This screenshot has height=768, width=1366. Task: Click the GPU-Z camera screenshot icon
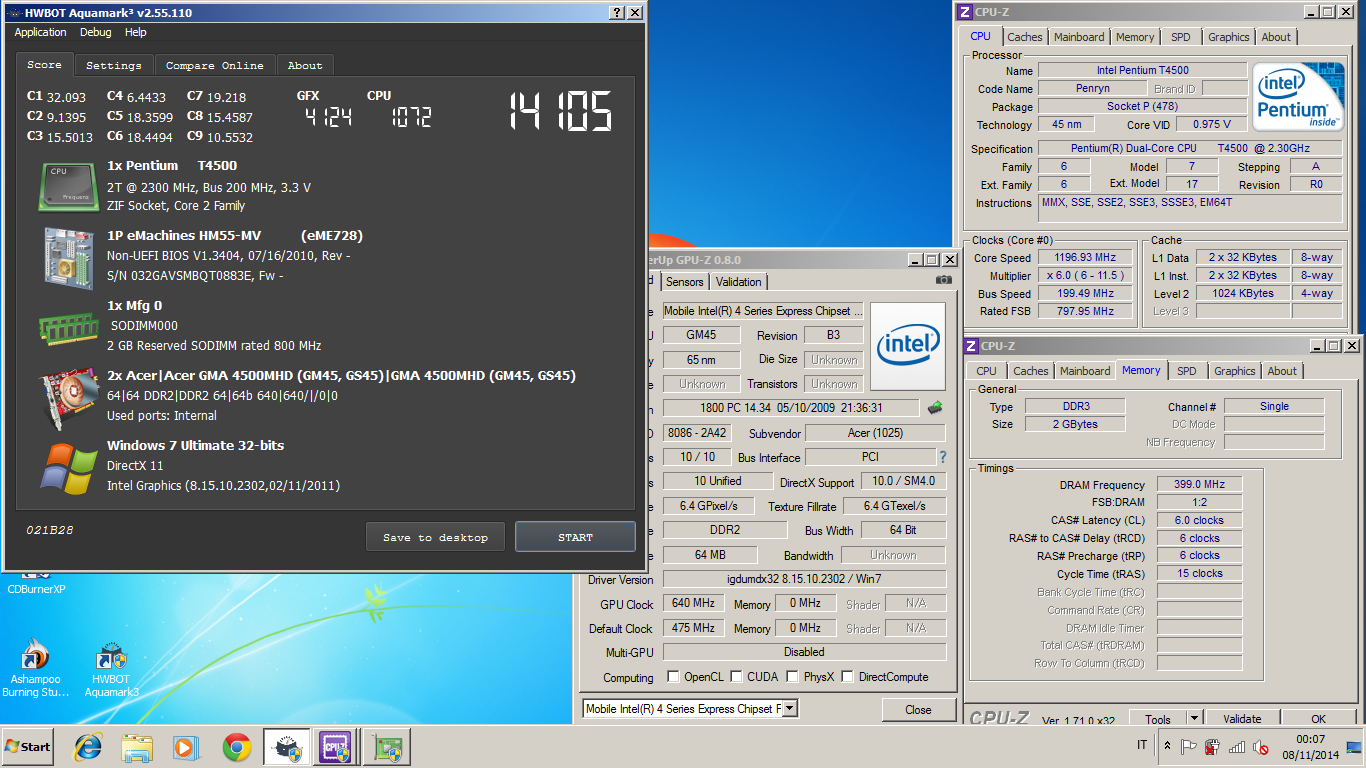943,281
